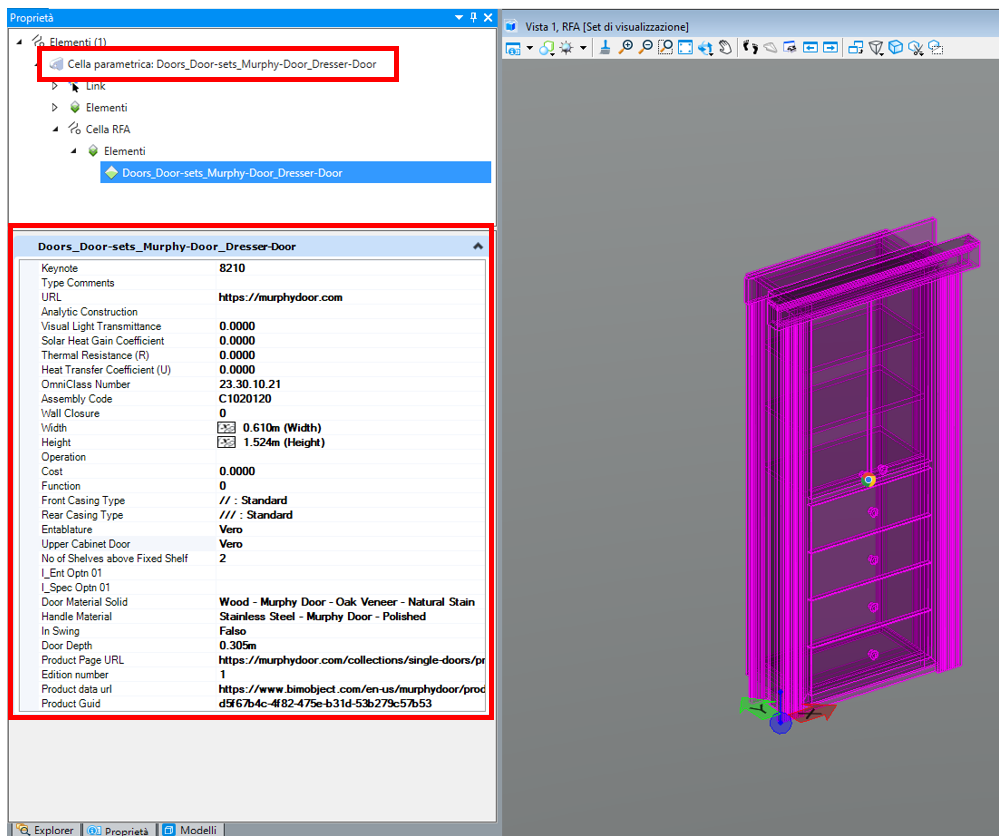Click the Navigate View tool
The width and height of the screenshot is (1002, 837).
pos(790,47)
